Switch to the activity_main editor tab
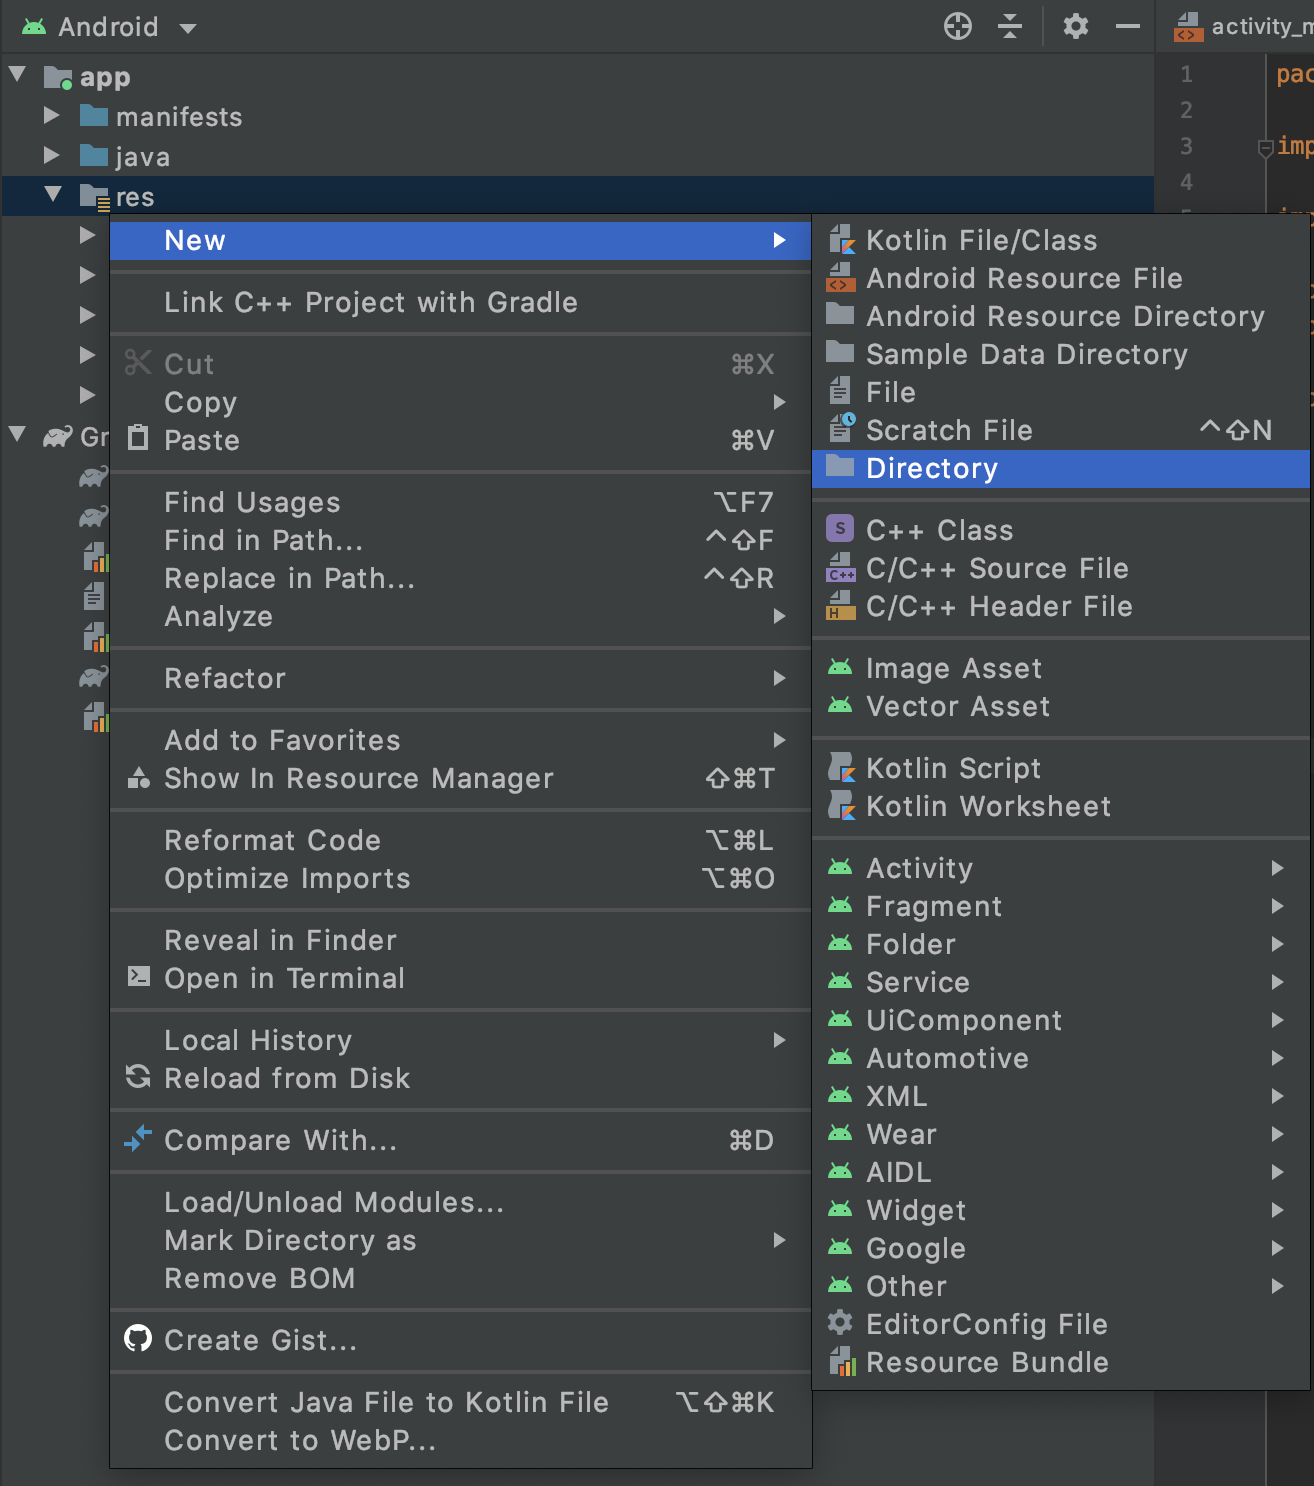Image resolution: width=1314 pixels, height=1486 pixels. click(1238, 27)
